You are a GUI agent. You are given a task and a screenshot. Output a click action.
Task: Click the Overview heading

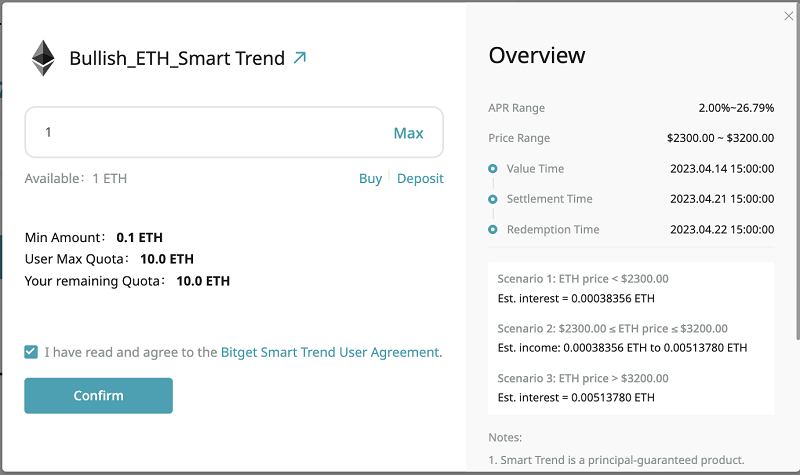[537, 55]
